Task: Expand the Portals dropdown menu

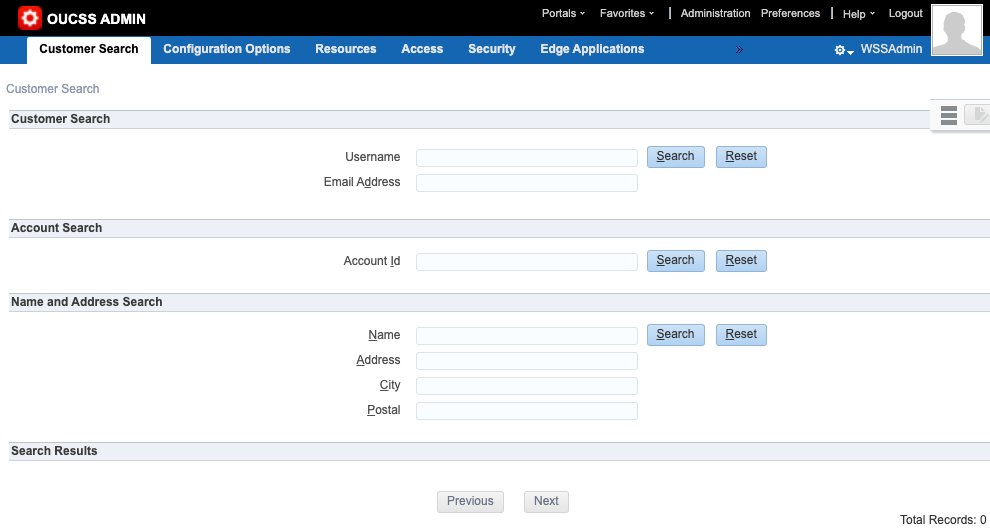Action: [563, 14]
